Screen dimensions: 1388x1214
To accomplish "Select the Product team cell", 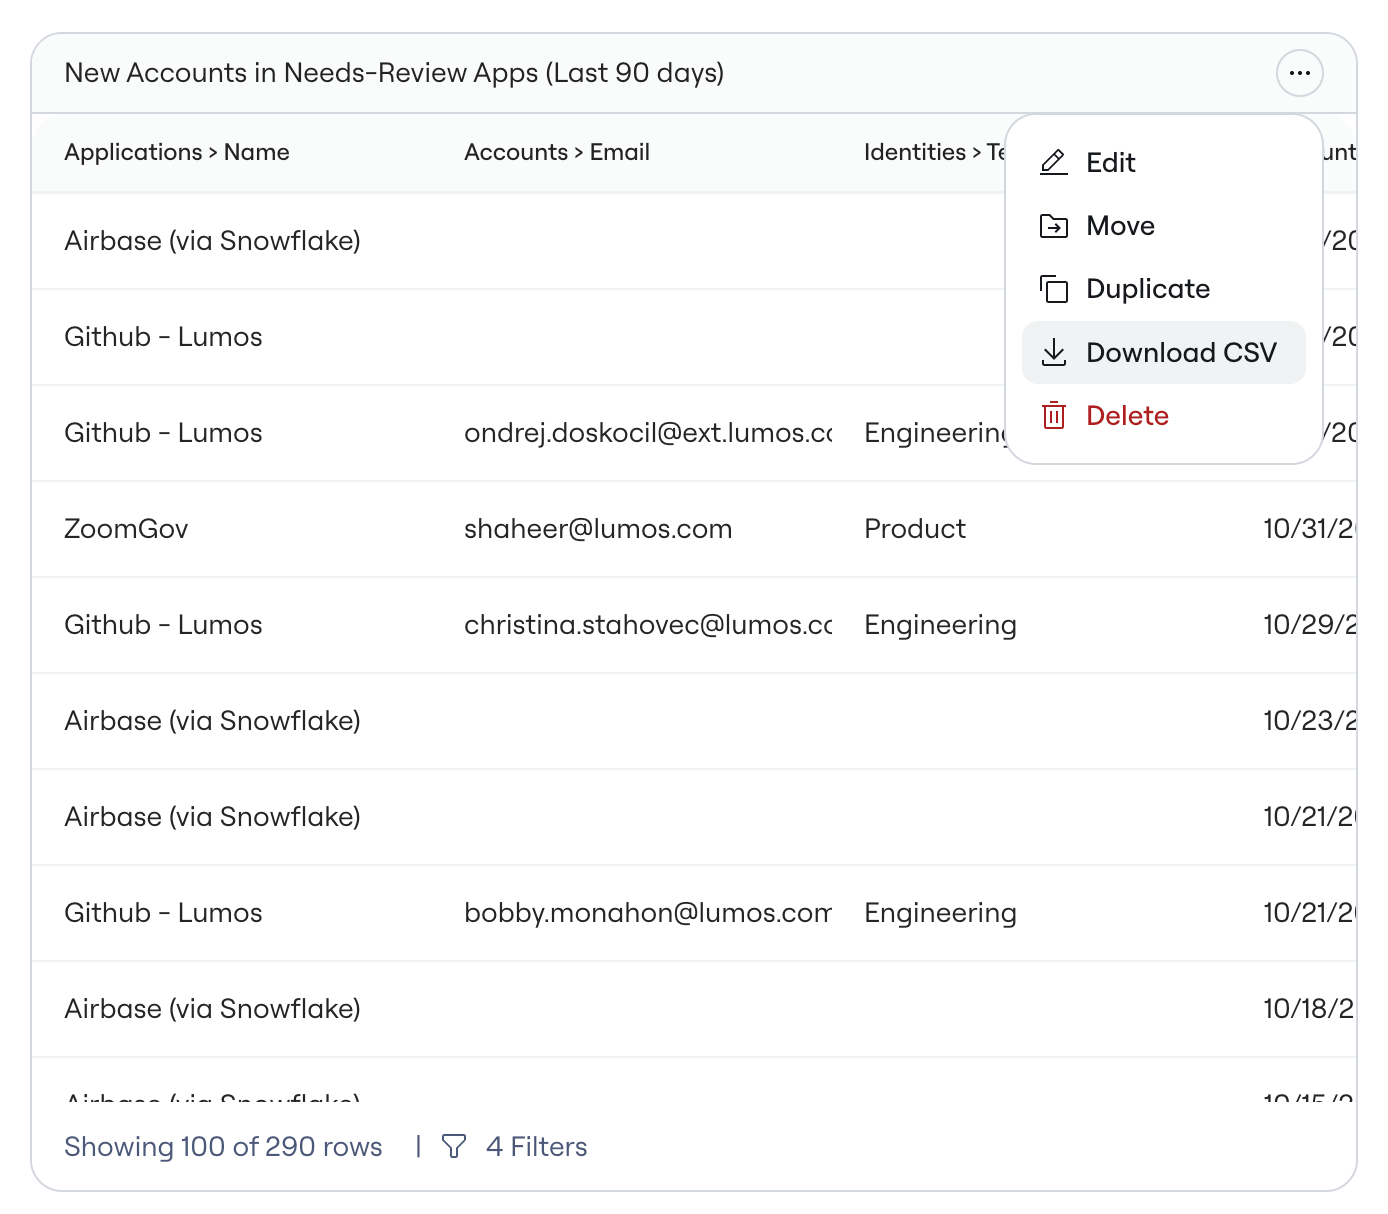I will [915, 529].
